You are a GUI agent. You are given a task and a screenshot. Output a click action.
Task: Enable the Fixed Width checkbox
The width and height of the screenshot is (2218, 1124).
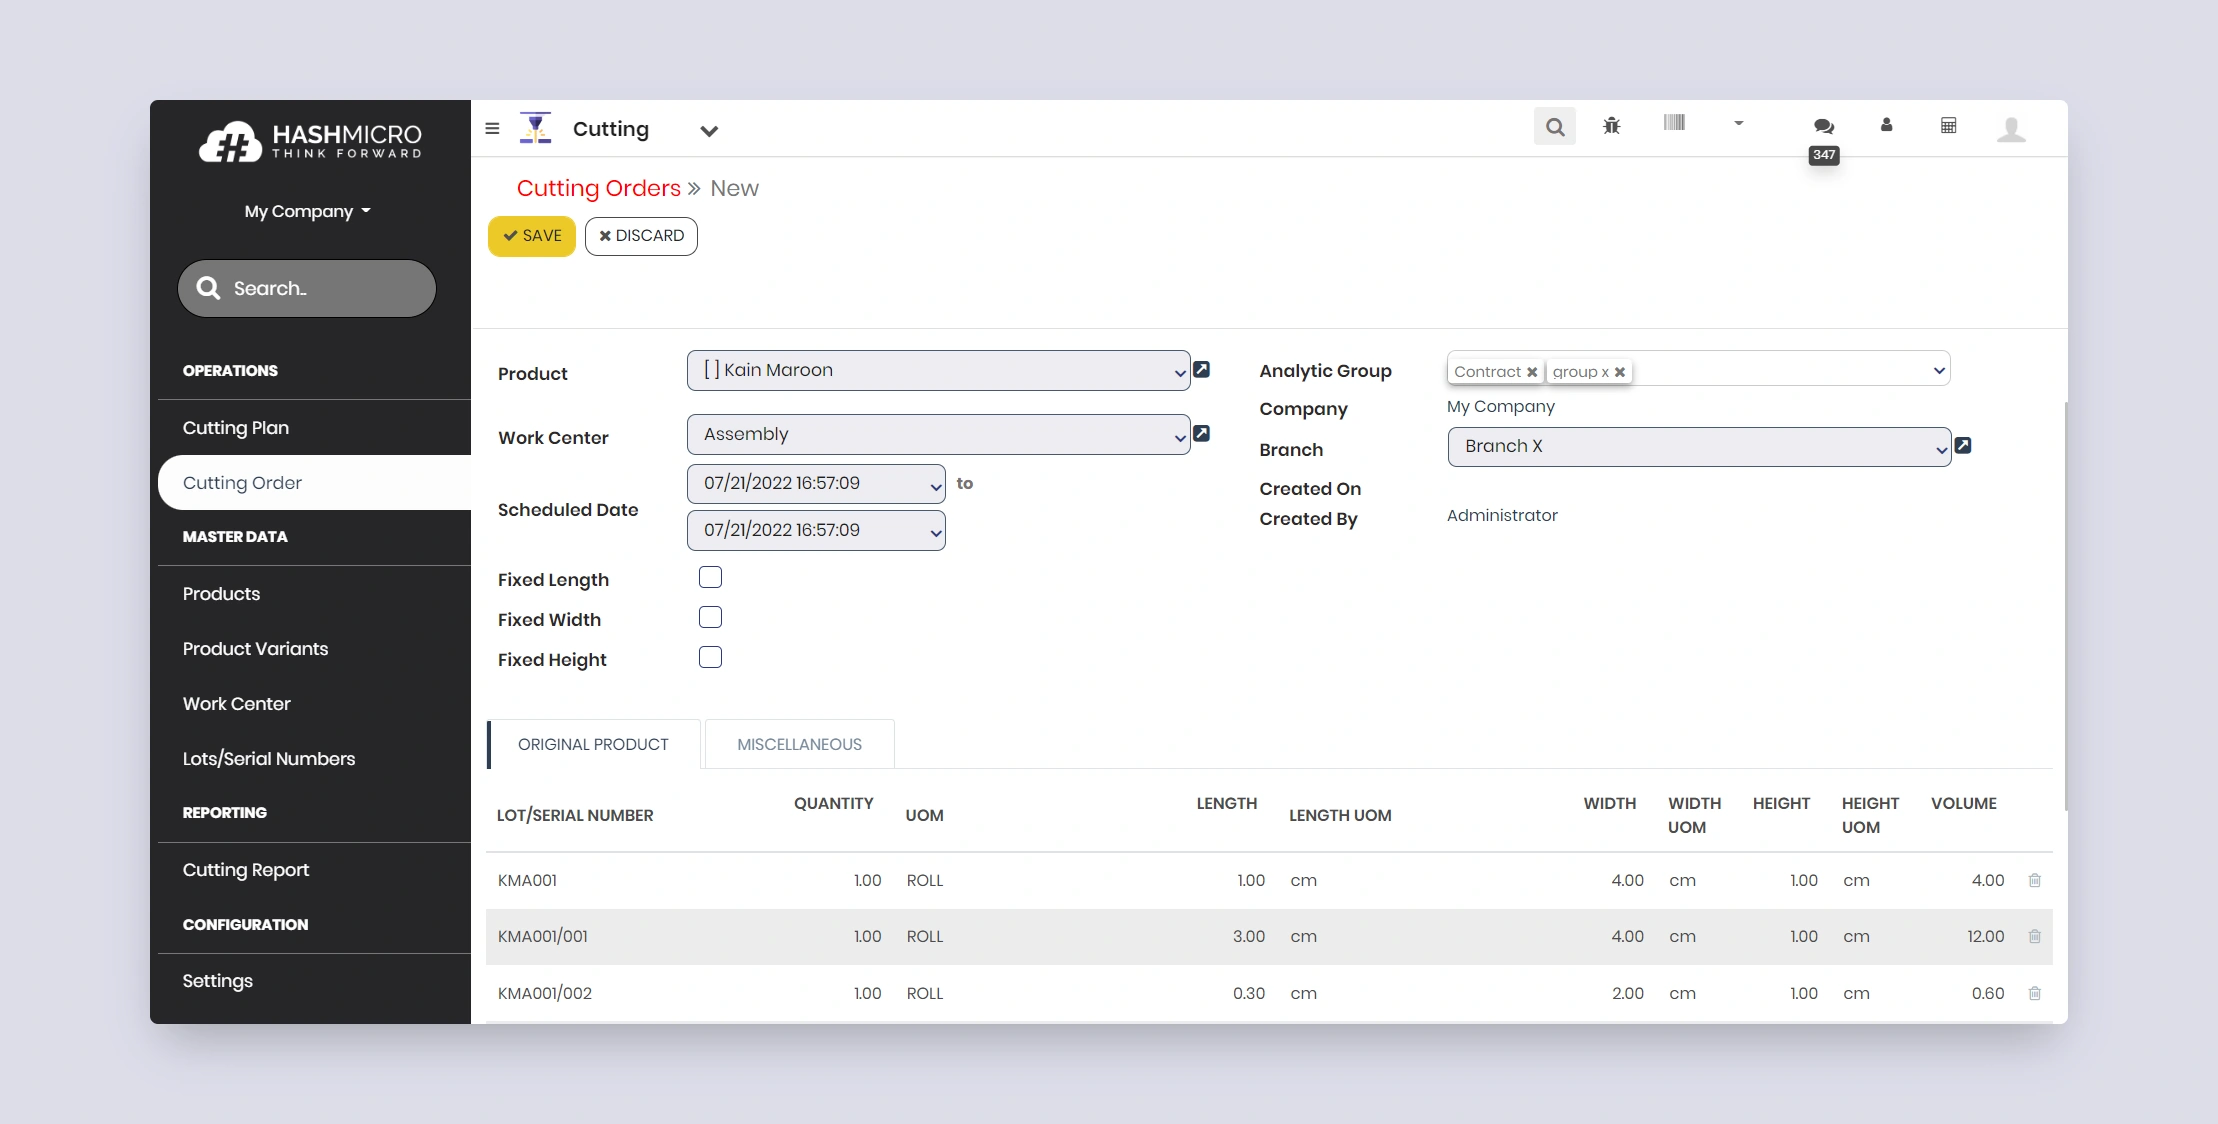(x=710, y=618)
